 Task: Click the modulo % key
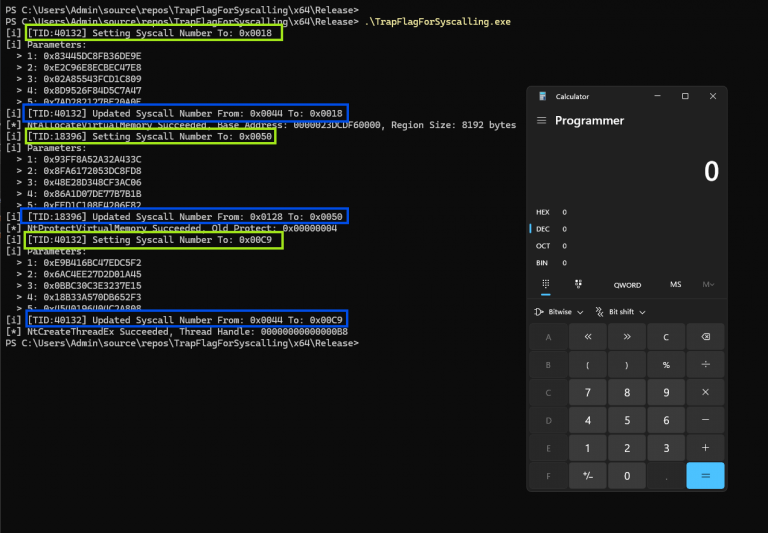[x=666, y=364]
